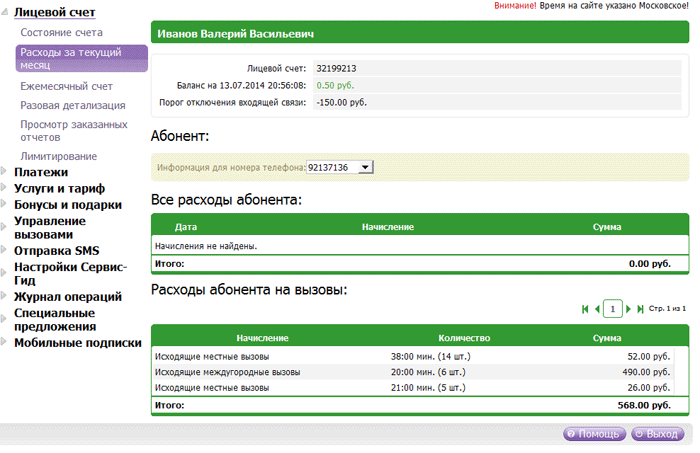Open the Лимитирование page
This screenshot has width=700, height=453.
(x=59, y=156)
